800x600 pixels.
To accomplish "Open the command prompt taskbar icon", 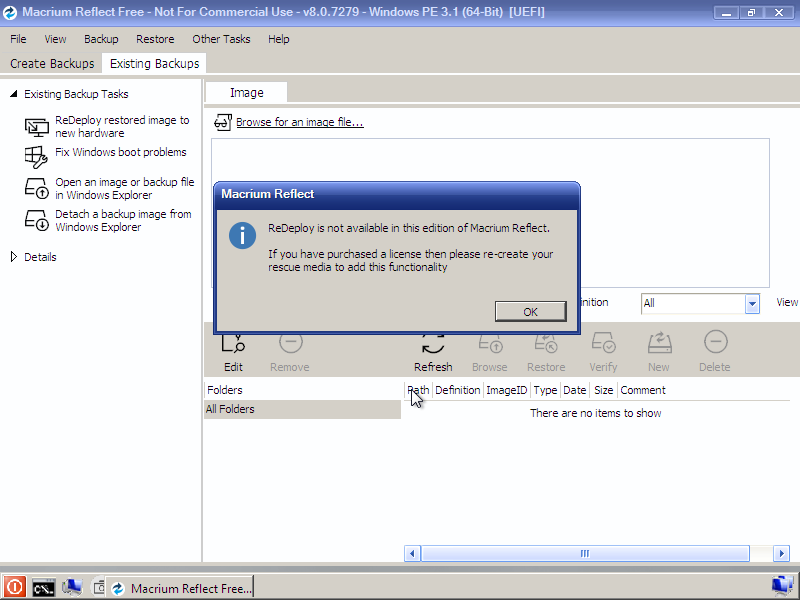I will 43,588.
